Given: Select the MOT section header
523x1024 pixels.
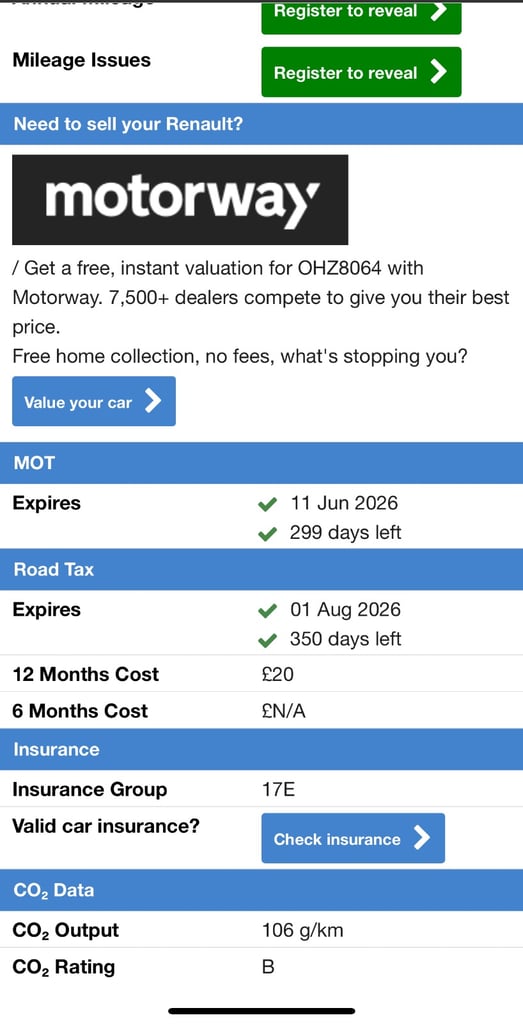Looking at the screenshot, I should (x=261, y=463).
